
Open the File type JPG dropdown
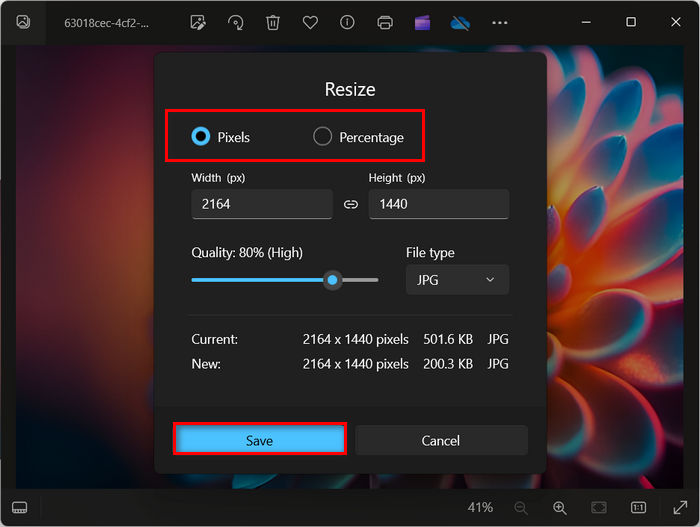(x=457, y=280)
